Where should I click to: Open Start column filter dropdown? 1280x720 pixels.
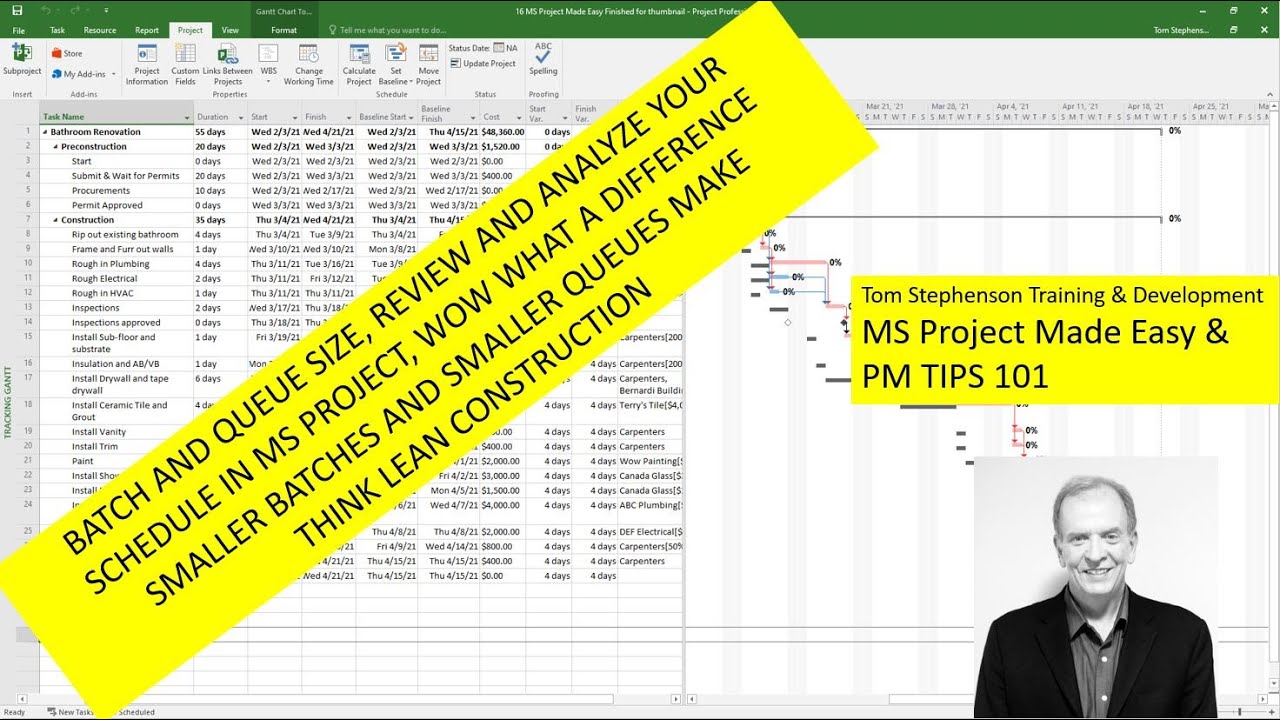[x=296, y=118]
